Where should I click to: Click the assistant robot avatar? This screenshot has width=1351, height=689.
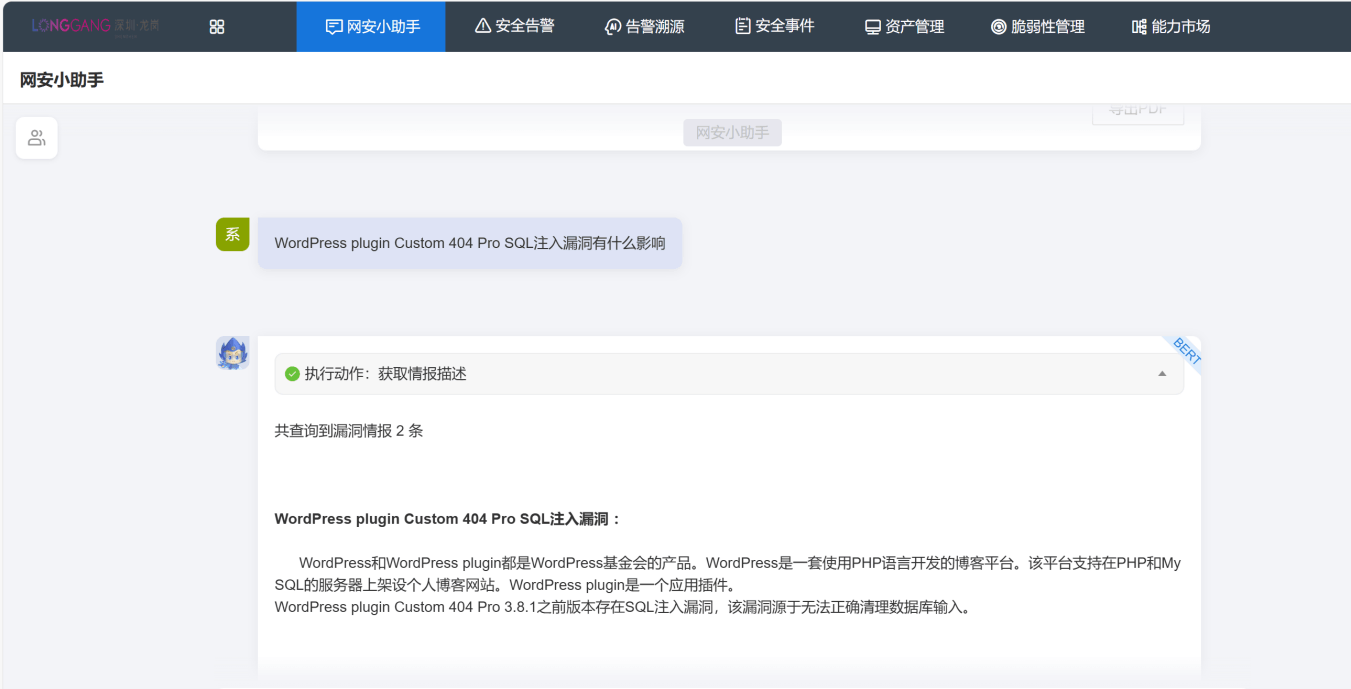click(x=233, y=353)
